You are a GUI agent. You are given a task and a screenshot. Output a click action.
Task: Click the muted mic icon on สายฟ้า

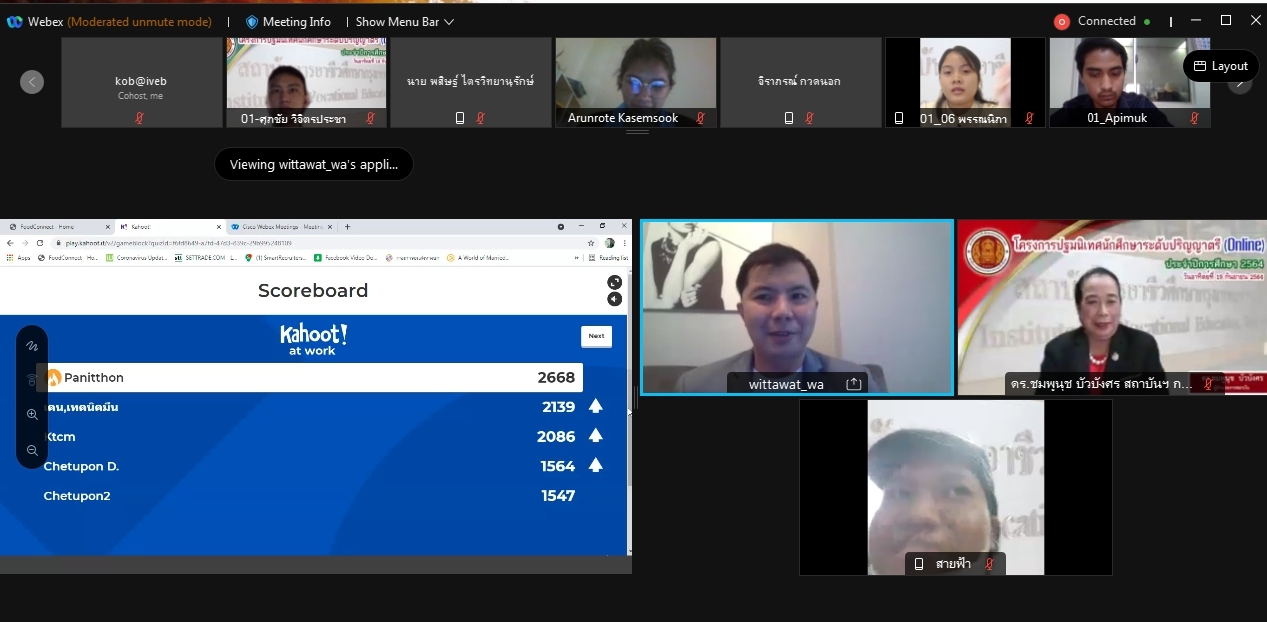click(989, 564)
